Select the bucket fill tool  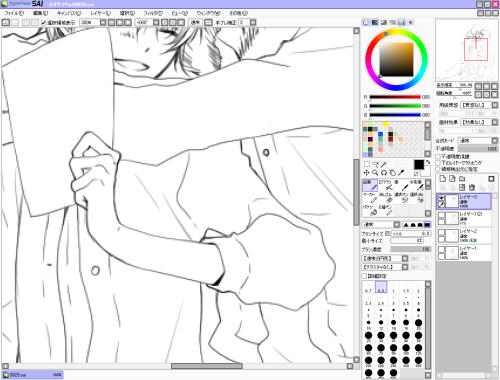370,211
